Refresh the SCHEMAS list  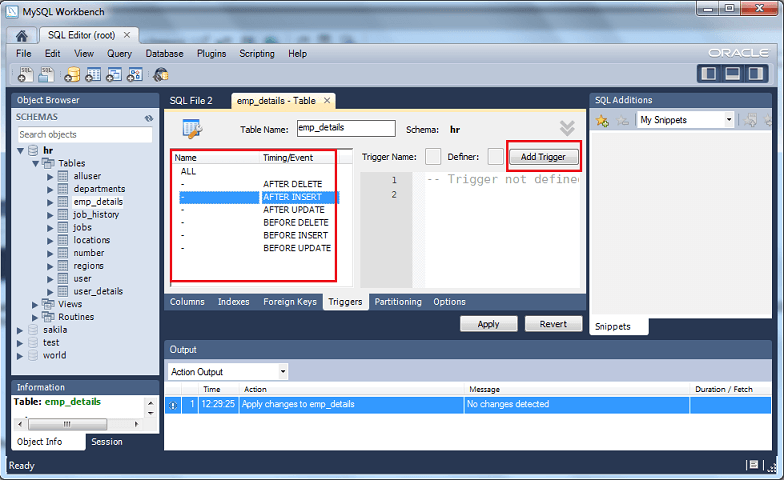pyautogui.click(x=148, y=118)
